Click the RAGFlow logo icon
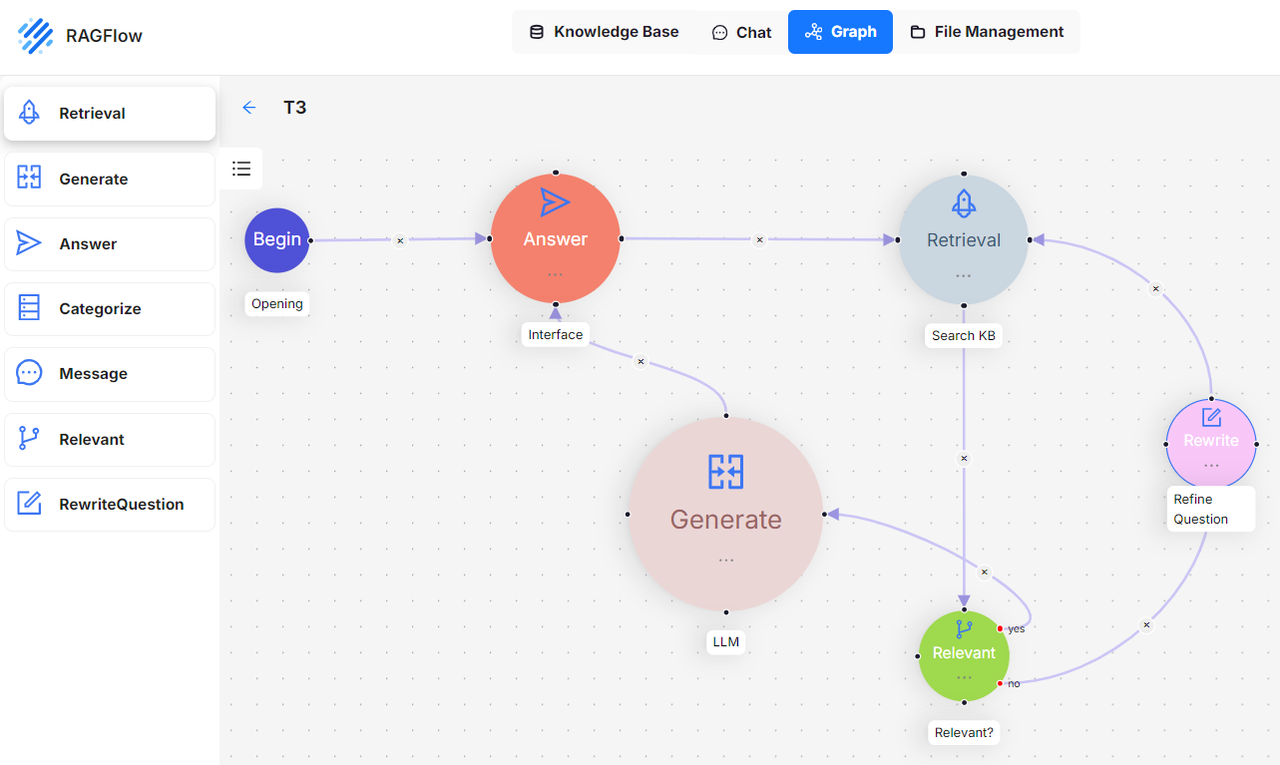The image size is (1280, 765). [36, 35]
